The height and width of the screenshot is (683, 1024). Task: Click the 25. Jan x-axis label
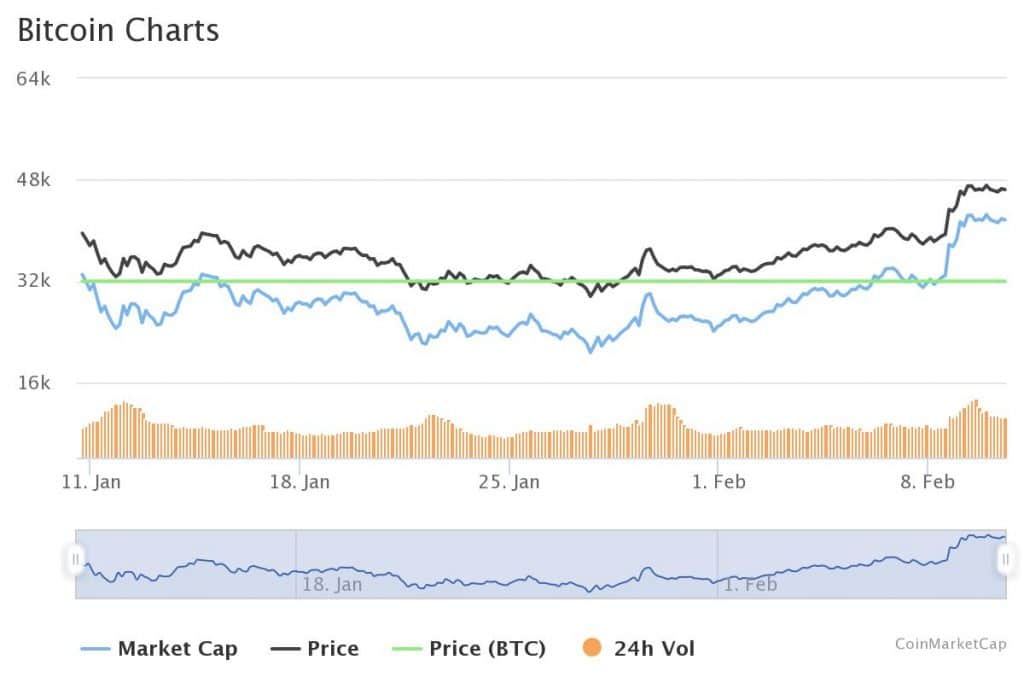pos(509,482)
